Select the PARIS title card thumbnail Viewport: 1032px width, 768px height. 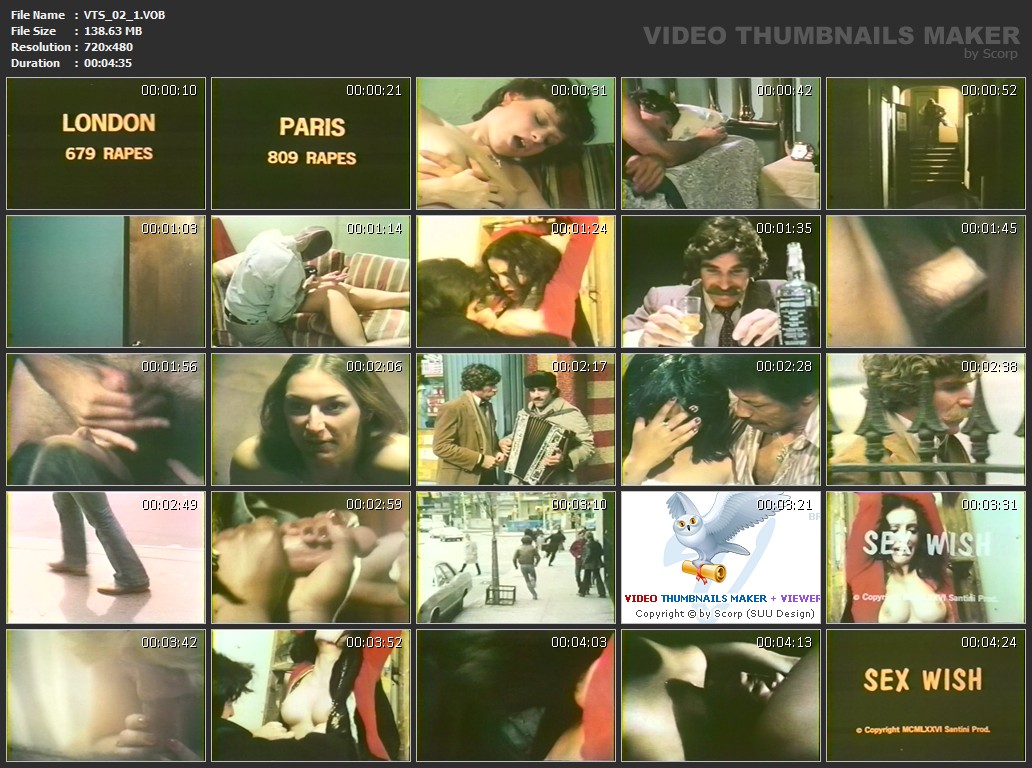click(311, 143)
